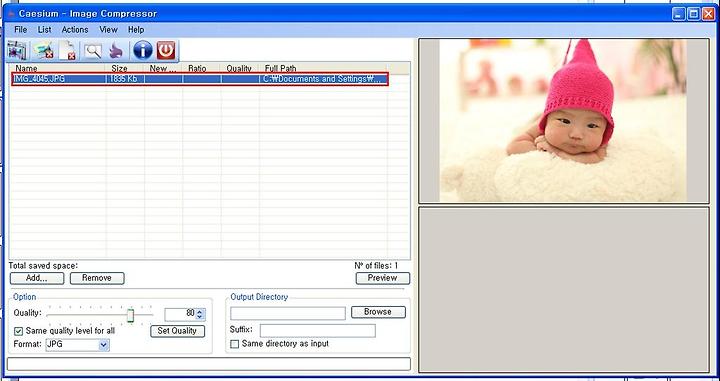Click the Suffix input field
This screenshot has height=381, width=720.
click(318, 331)
